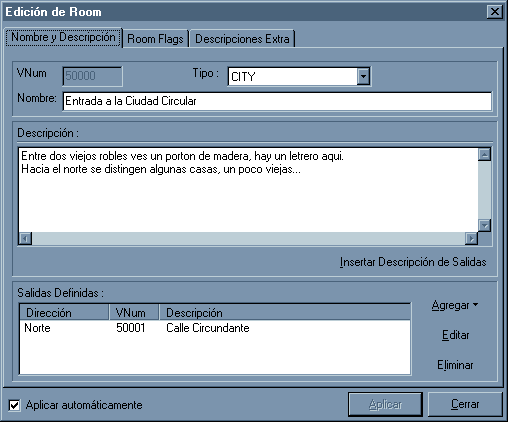Click the VNum column header in exits list
This screenshot has height=422, width=508.
pos(134,313)
